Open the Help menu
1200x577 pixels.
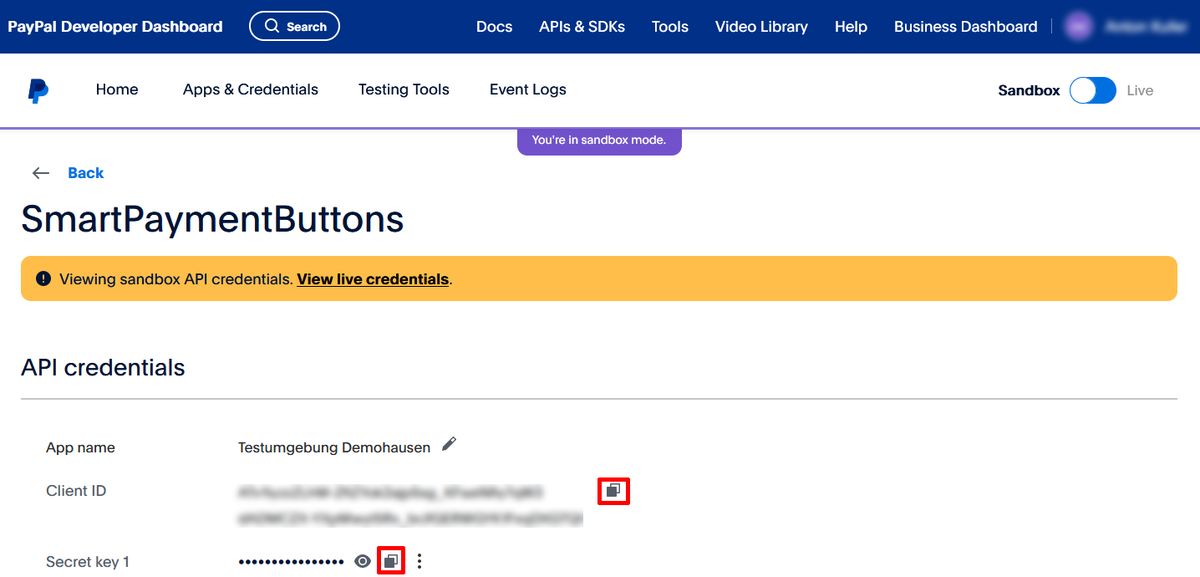851,27
